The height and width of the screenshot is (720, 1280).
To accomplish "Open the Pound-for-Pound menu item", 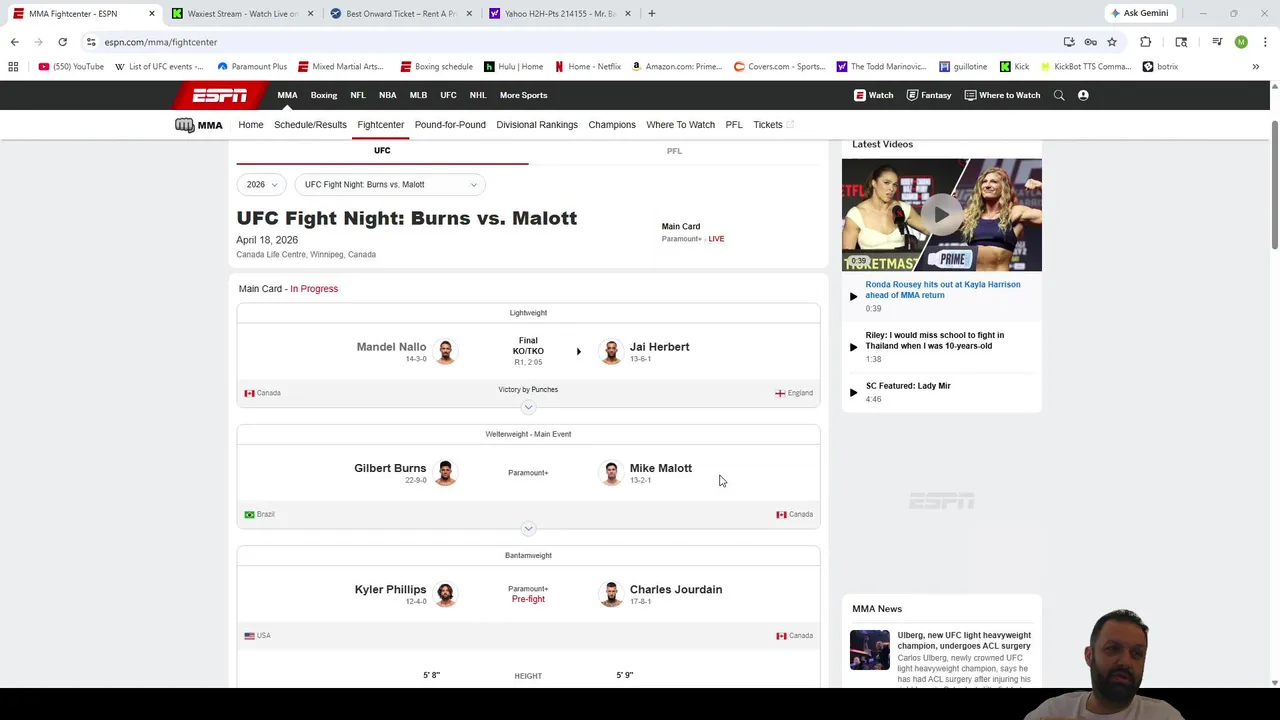I will 450,125.
